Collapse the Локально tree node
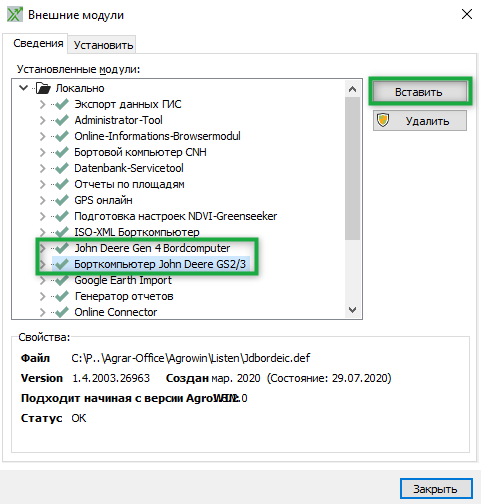This screenshot has height=504, width=481. coord(23,88)
